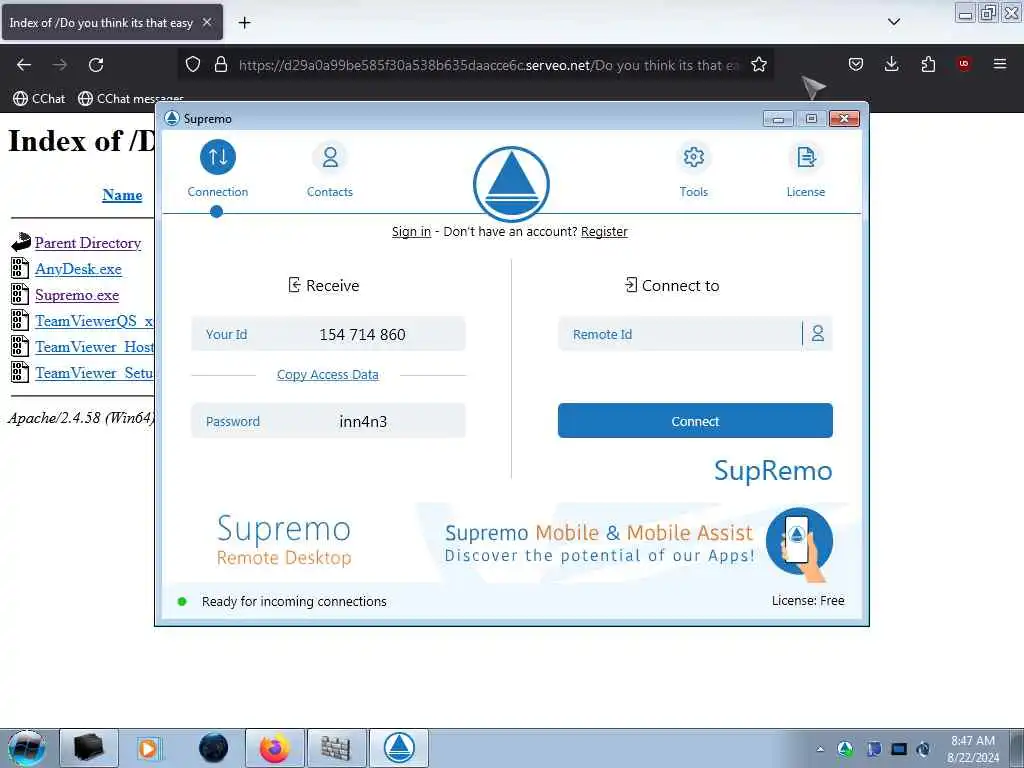This screenshot has height=768, width=1024.
Task: Click the Password value inn4n3
Action: [x=363, y=421]
